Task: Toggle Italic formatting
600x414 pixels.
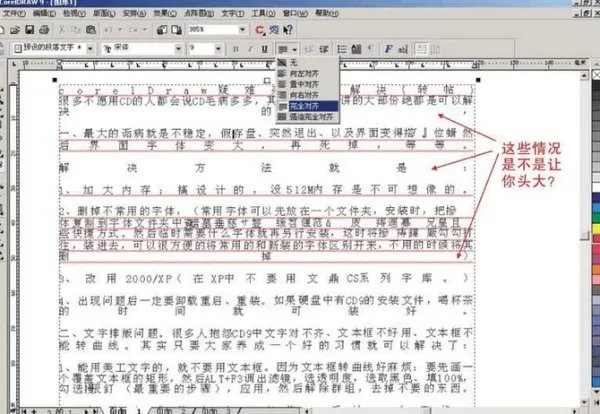Action: click(x=250, y=49)
